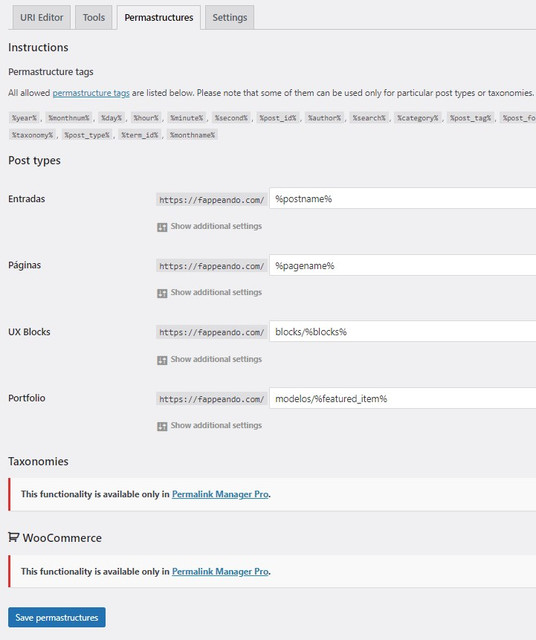536x640 pixels.
Task: Click settings icon under UX Blocks field
Action: [162, 360]
